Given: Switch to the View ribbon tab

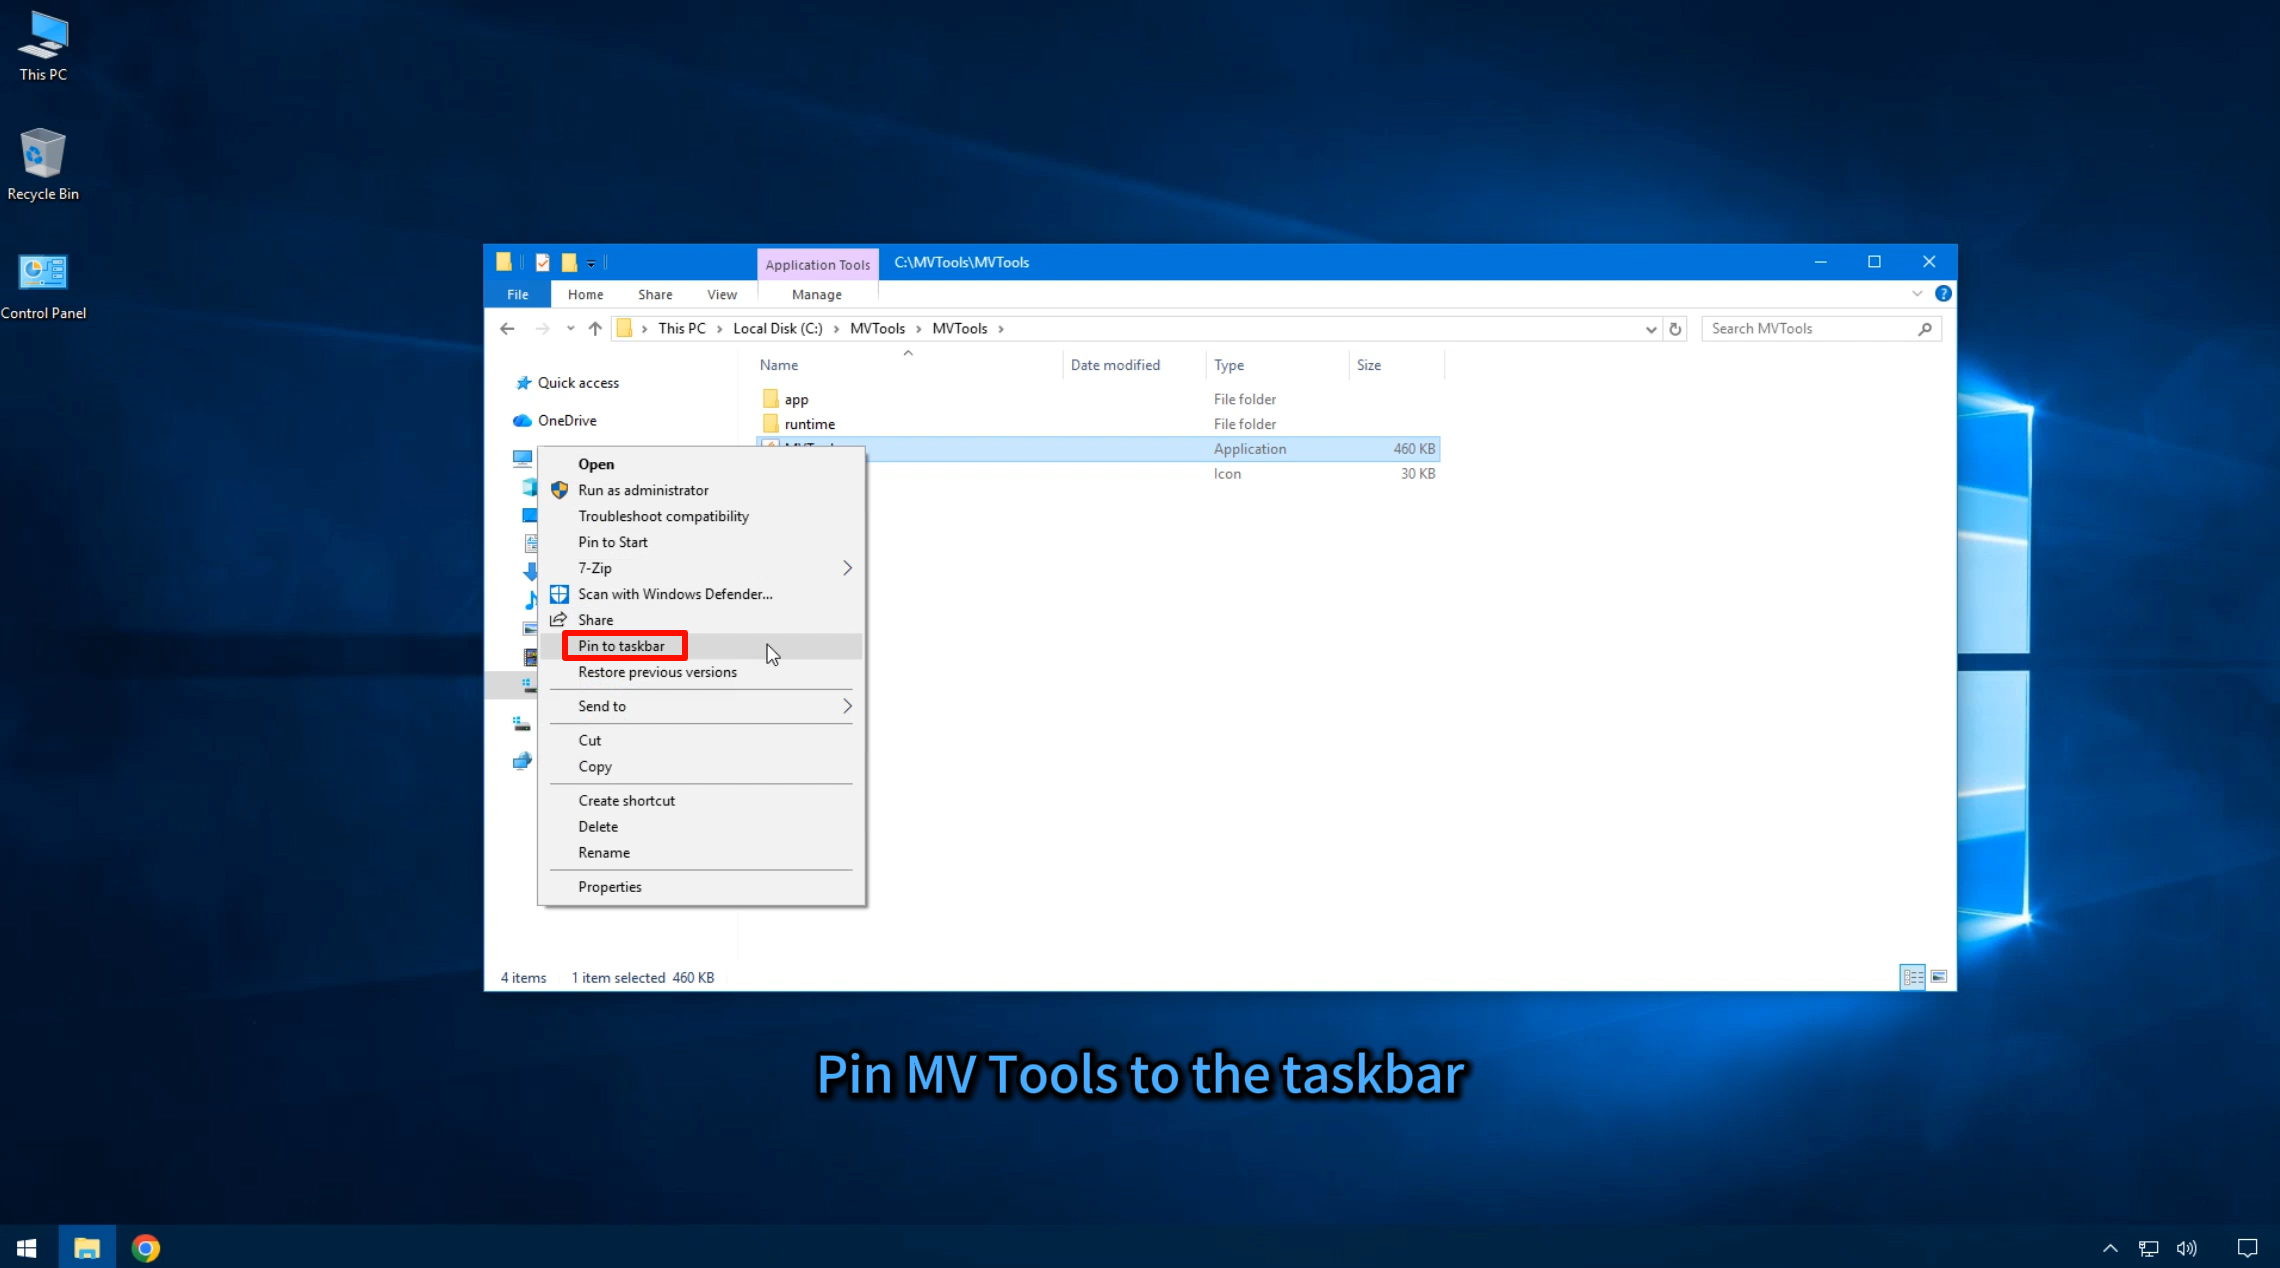Looking at the screenshot, I should click(x=721, y=293).
